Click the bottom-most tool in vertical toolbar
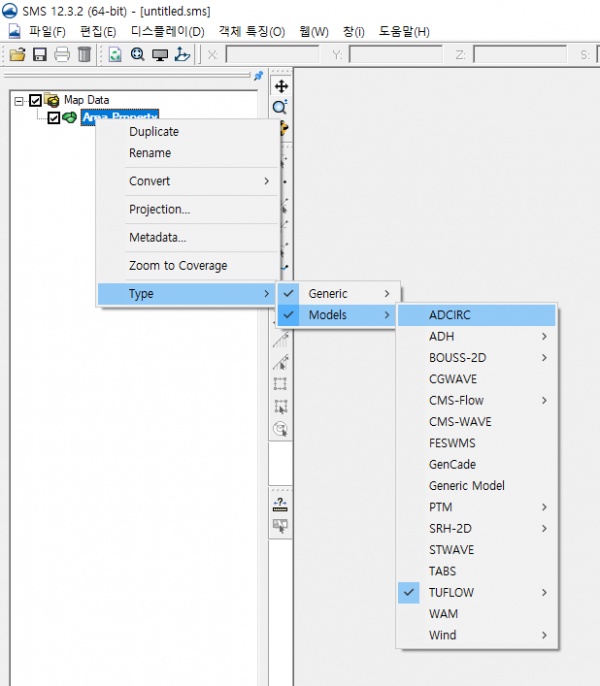 281,526
